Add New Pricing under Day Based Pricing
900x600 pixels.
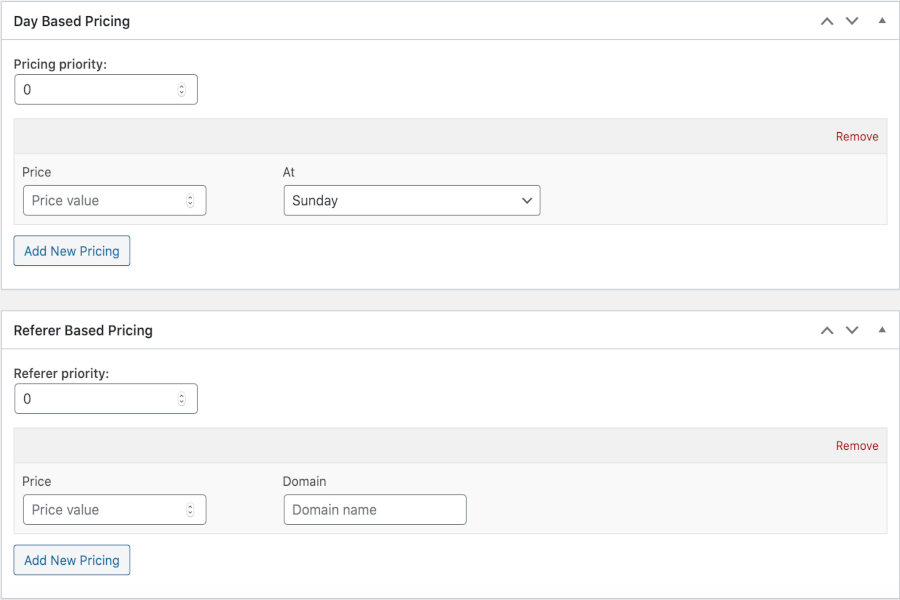coord(72,251)
